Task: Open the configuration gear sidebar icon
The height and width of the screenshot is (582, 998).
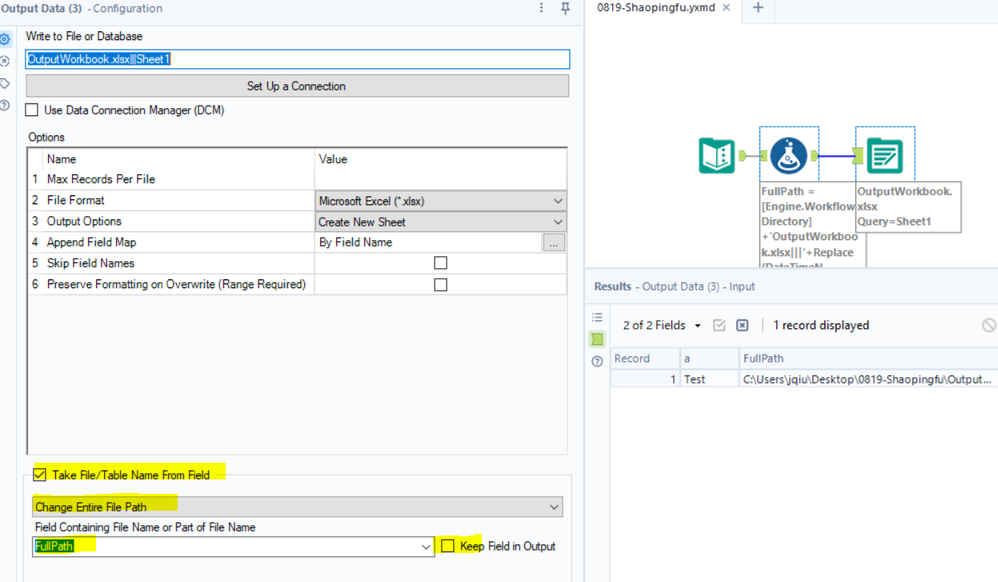Action: point(4,39)
